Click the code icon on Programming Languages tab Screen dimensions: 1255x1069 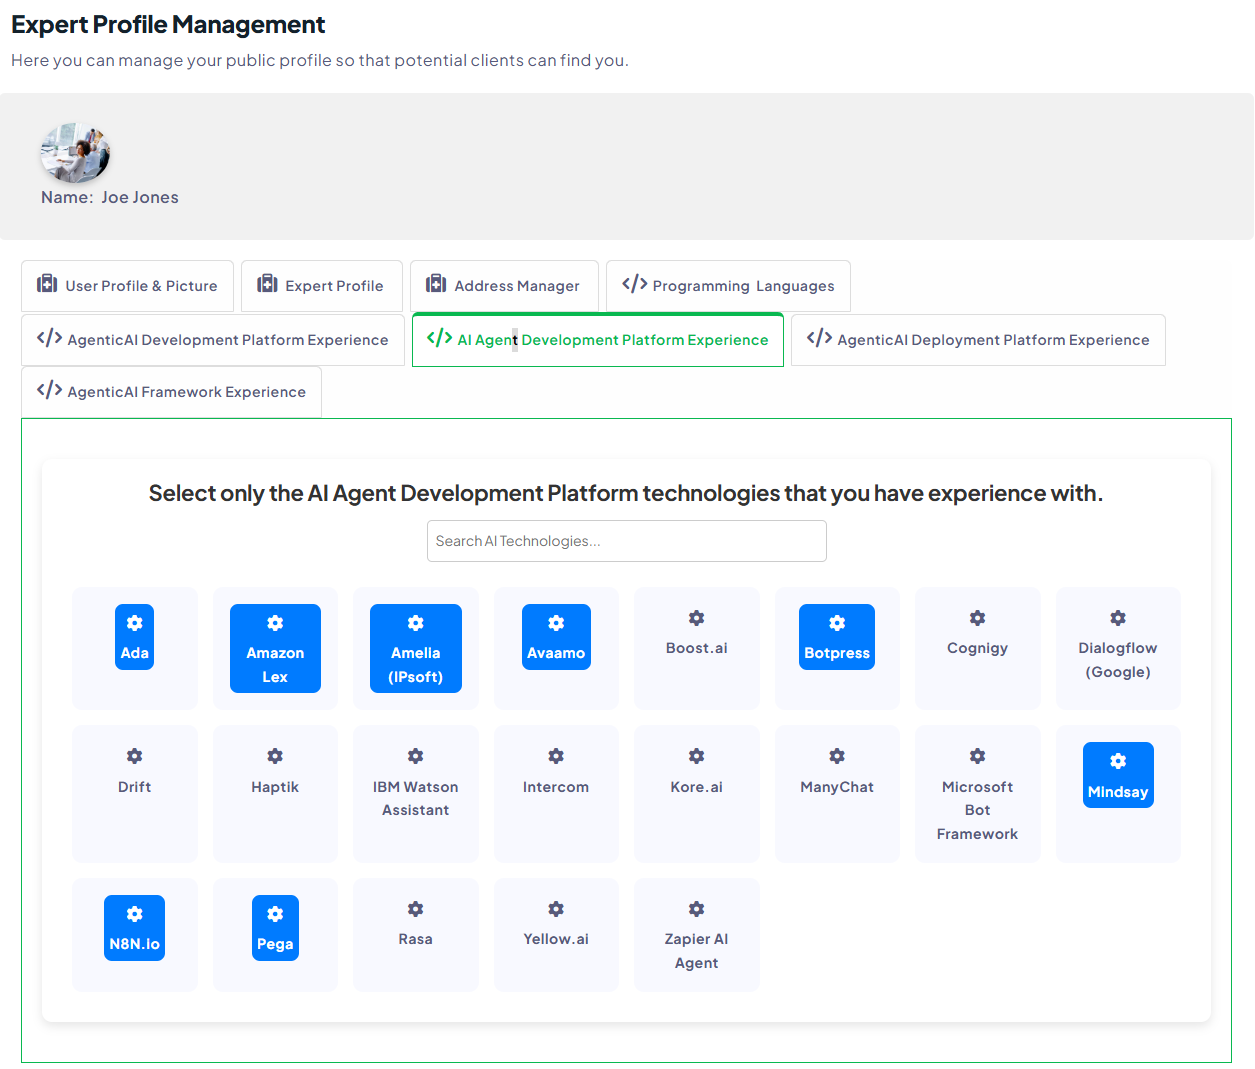tap(634, 284)
